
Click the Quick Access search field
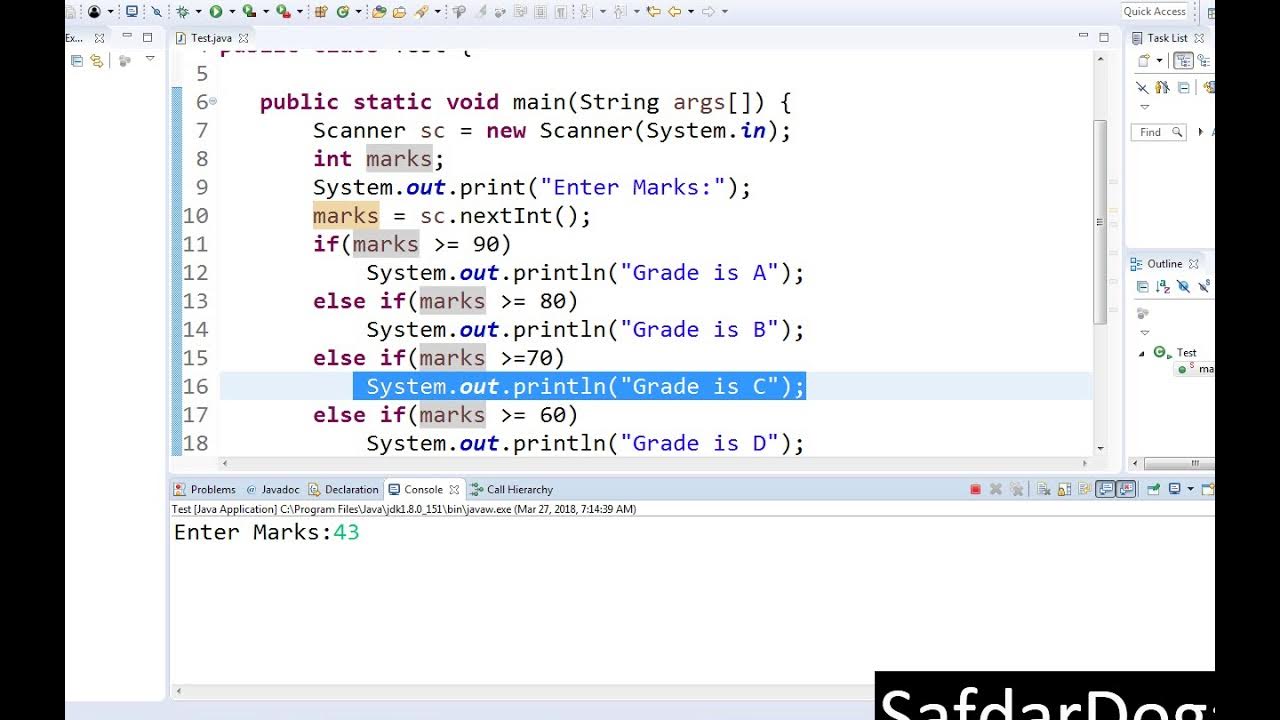(1154, 11)
